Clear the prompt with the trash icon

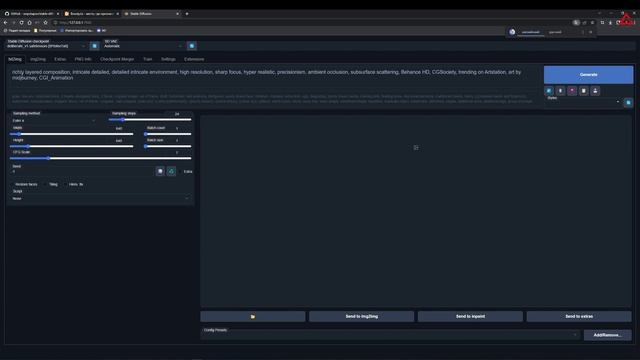[x=560, y=91]
